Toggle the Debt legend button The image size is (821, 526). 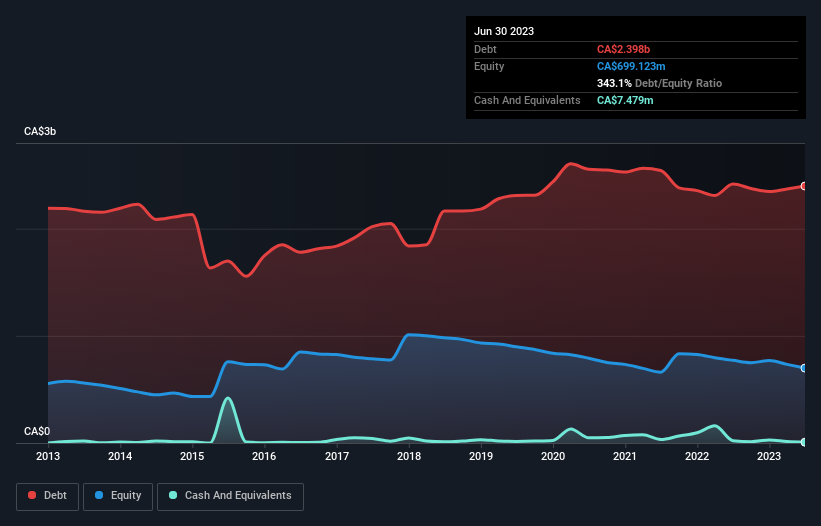(47, 496)
